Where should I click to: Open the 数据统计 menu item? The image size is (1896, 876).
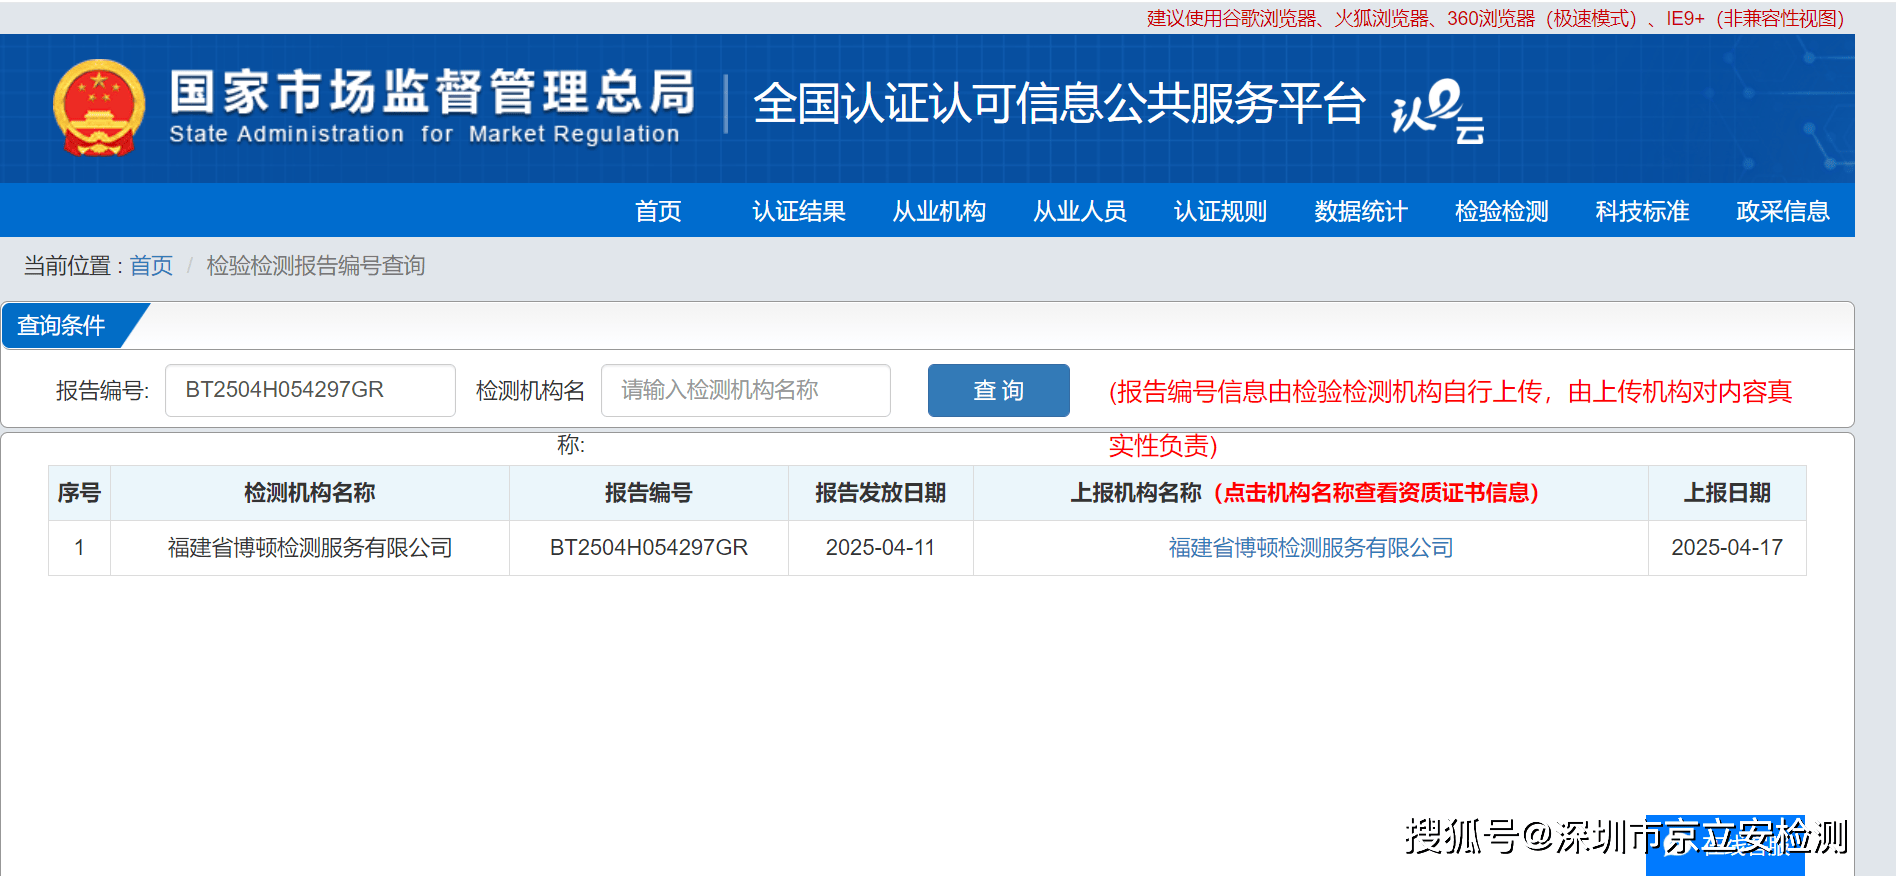pos(1361,211)
